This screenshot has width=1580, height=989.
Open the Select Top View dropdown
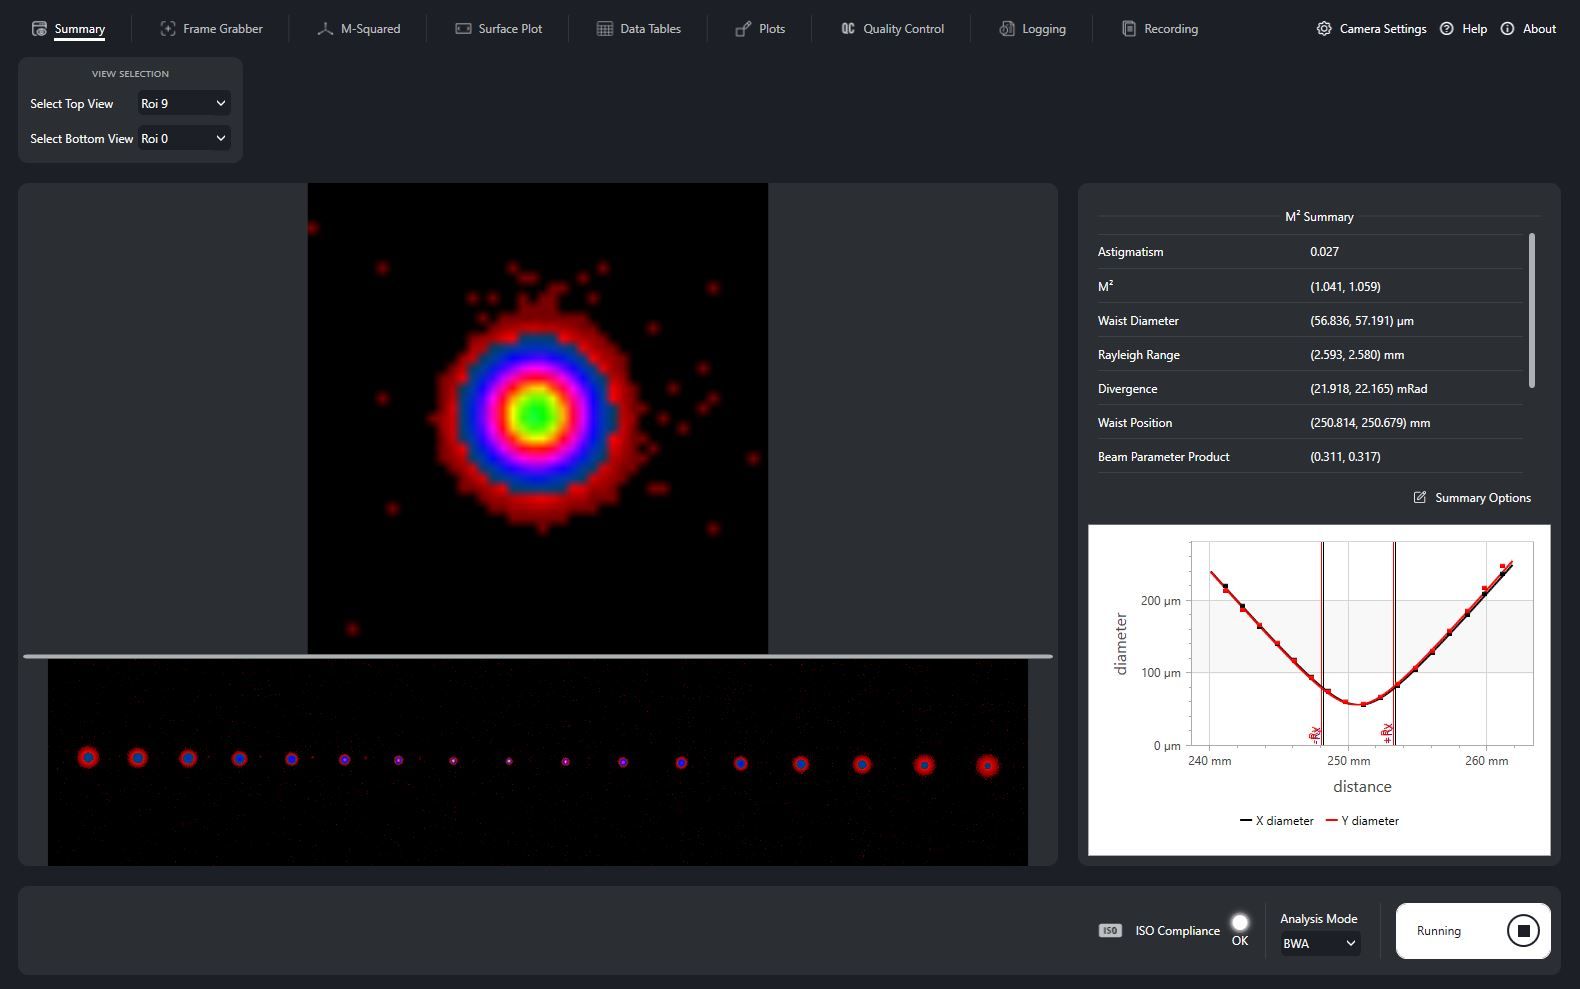[x=184, y=103]
